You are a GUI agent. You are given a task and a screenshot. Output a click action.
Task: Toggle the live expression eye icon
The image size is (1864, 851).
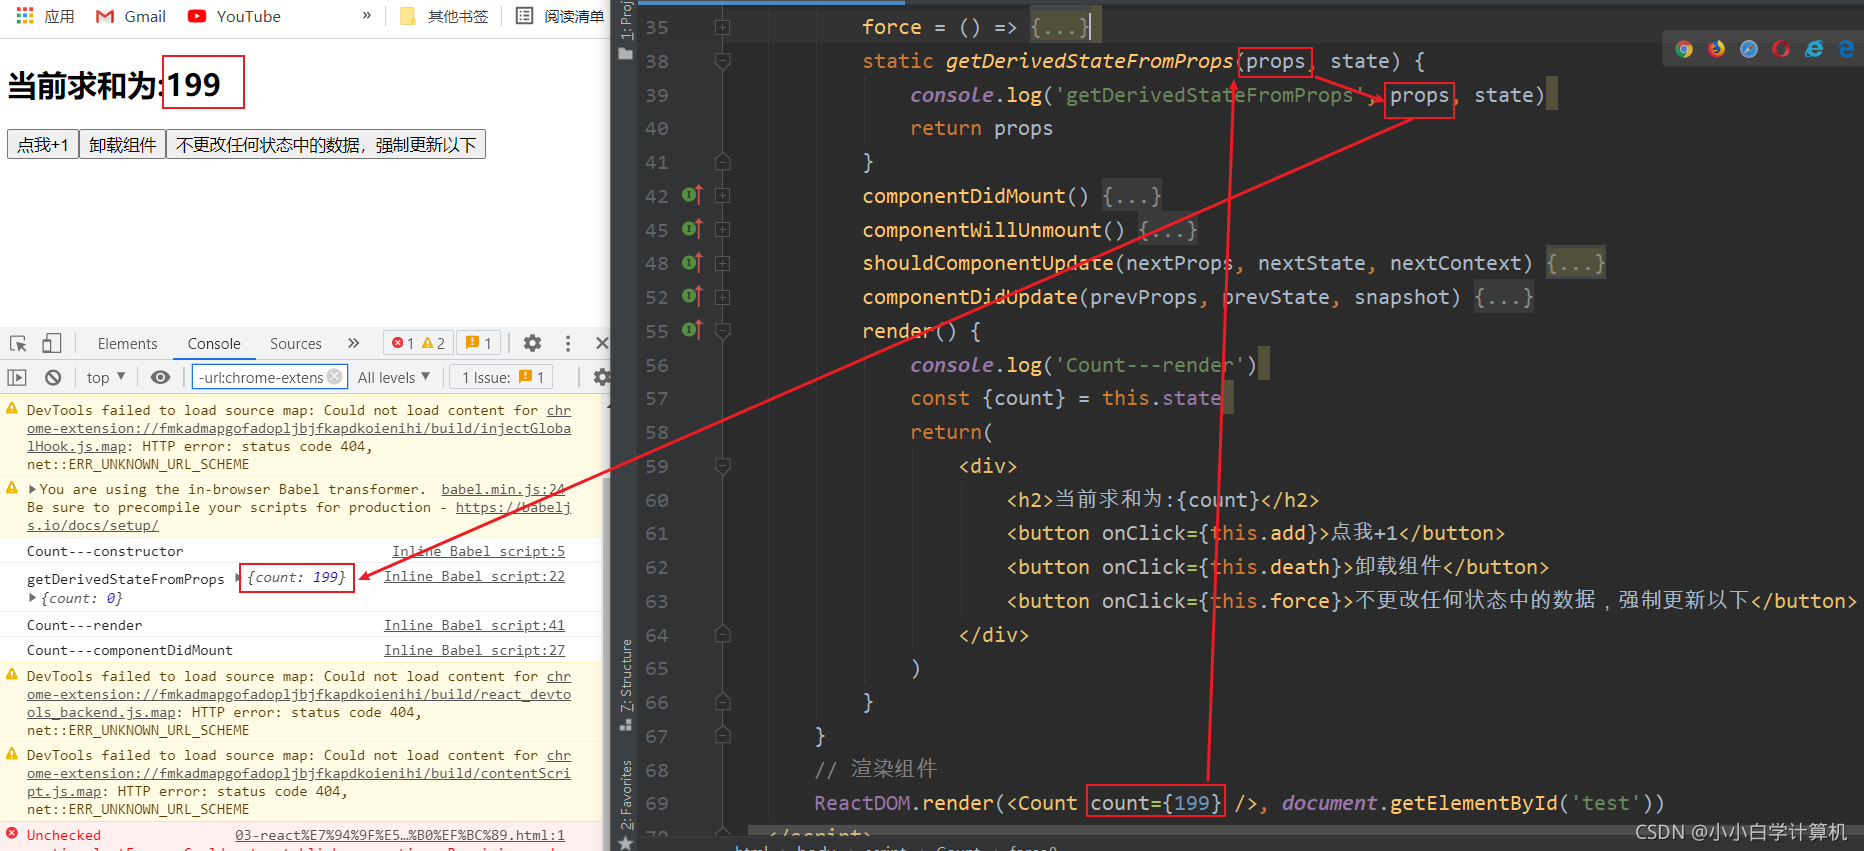tap(160, 377)
